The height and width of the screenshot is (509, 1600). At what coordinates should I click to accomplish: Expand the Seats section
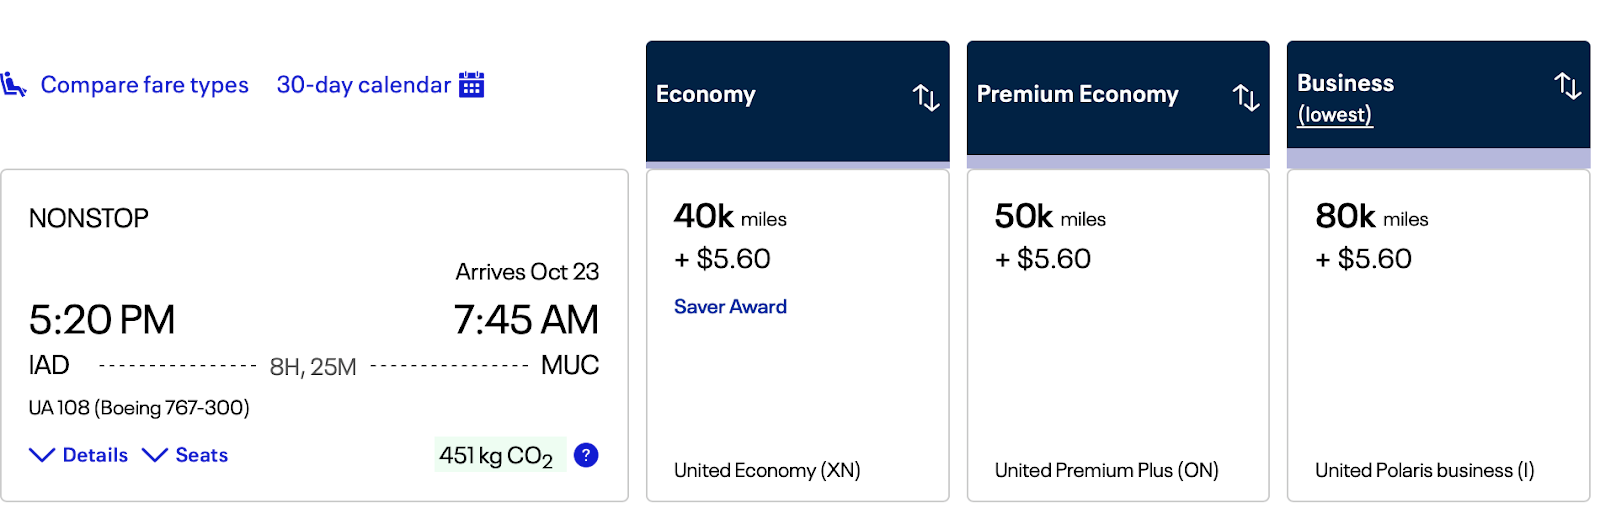(201, 456)
